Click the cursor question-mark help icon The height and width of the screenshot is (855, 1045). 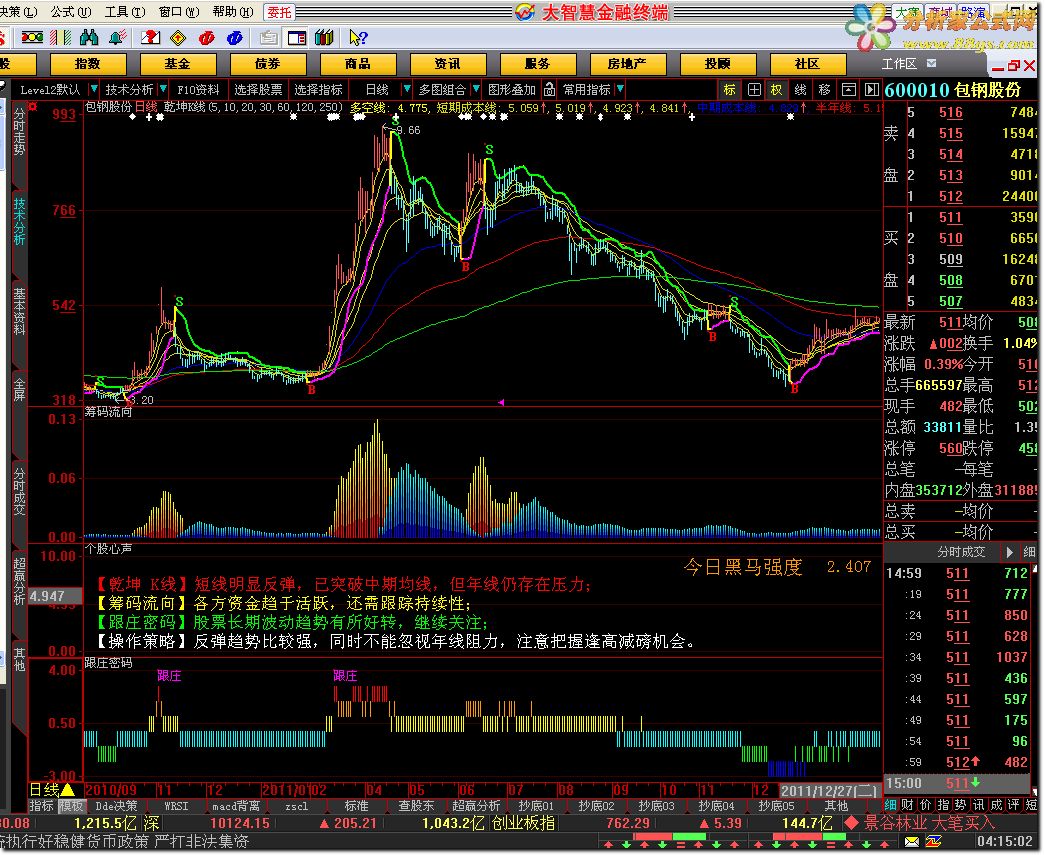pyautogui.click(x=358, y=38)
